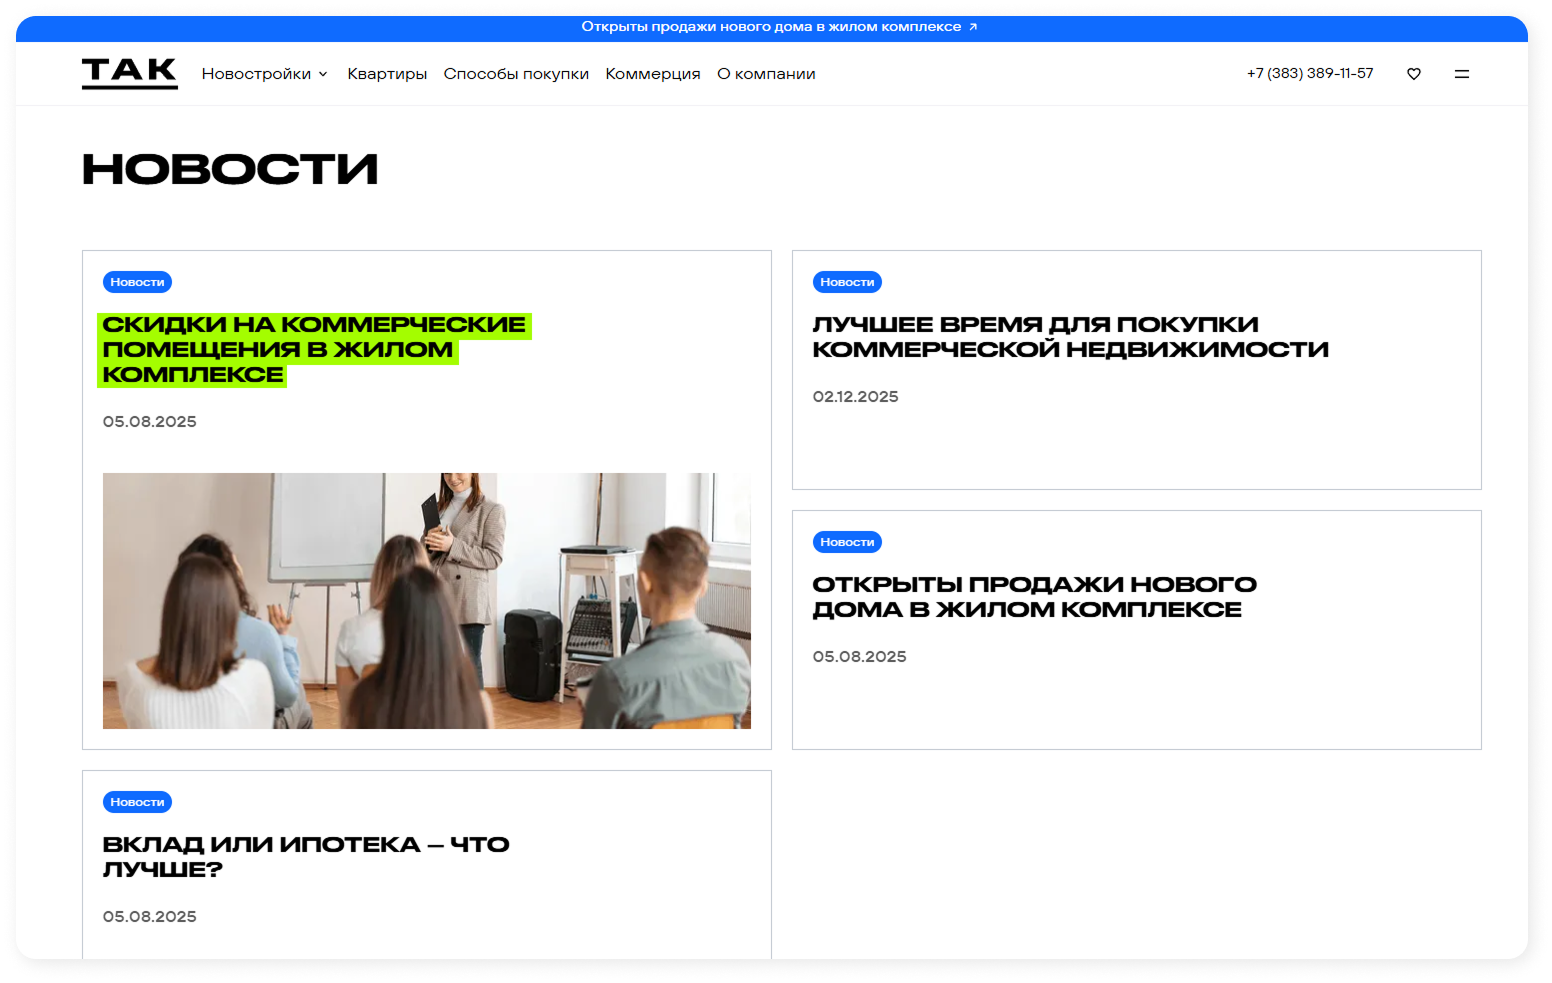
Task: Expand the Новостройки dropdown chevron
Action: coord(323,75)
